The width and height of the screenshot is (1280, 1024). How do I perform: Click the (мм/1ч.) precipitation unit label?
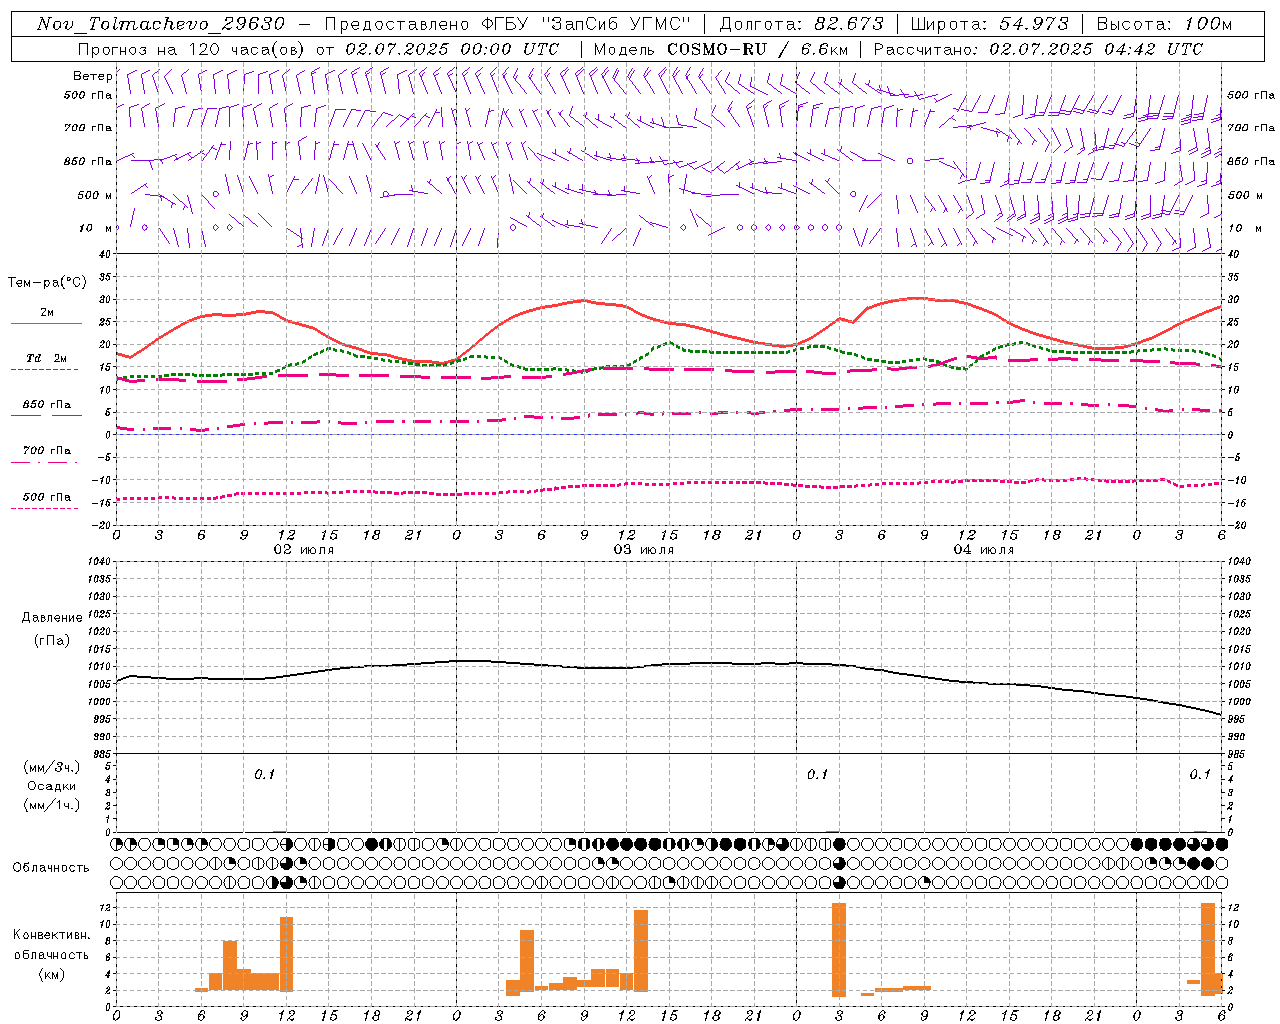click(53, 805)
